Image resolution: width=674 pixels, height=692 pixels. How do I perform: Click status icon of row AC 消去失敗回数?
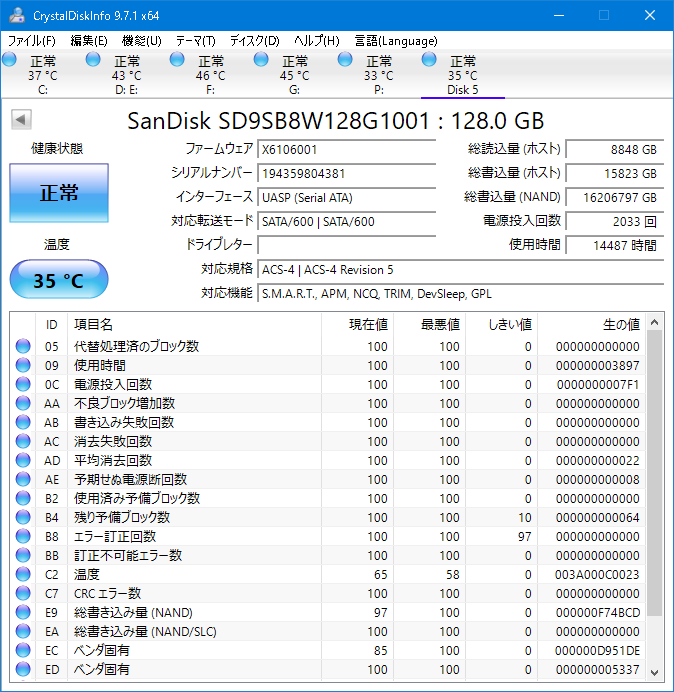[23, 441]
